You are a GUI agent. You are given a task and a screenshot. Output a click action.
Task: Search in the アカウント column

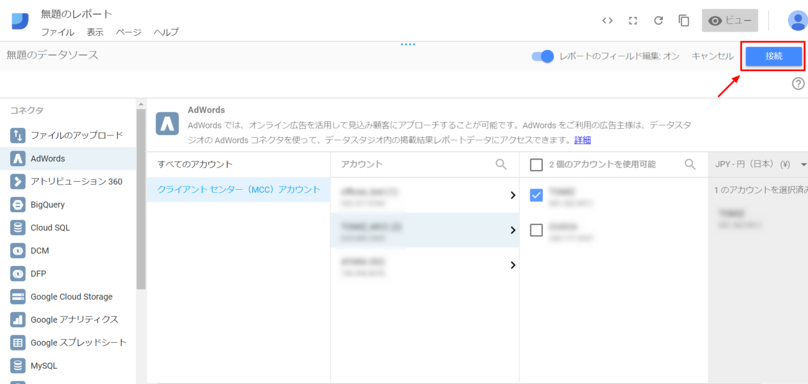click(500, 164)
